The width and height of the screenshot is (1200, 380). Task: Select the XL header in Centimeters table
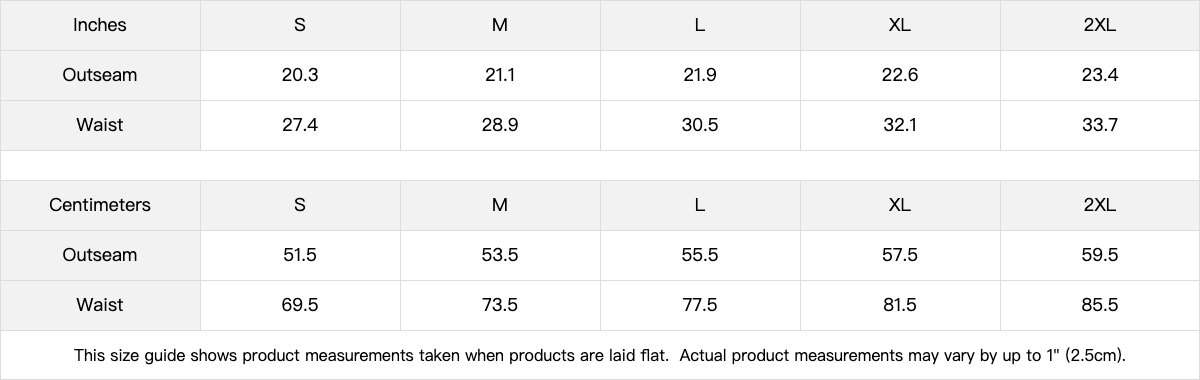[900, 205]
